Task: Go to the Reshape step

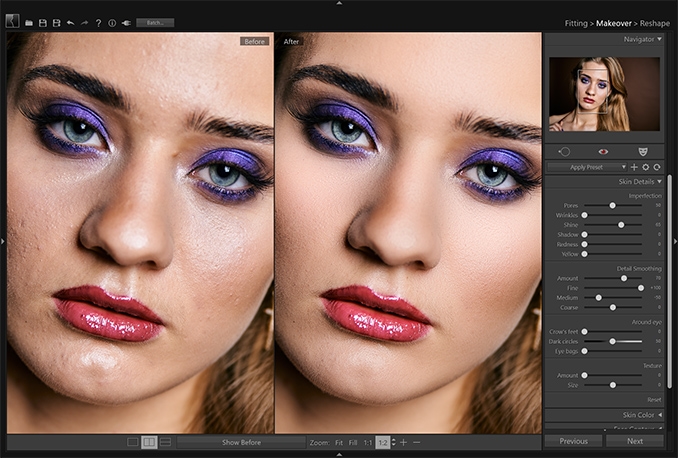Action: point(655,23)
